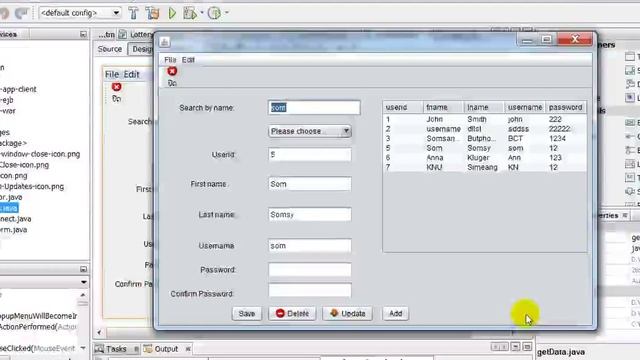The width and height of the screenshot is (640, 360).
Task: Select List component icon in the palette
Action: coord(630,164)
